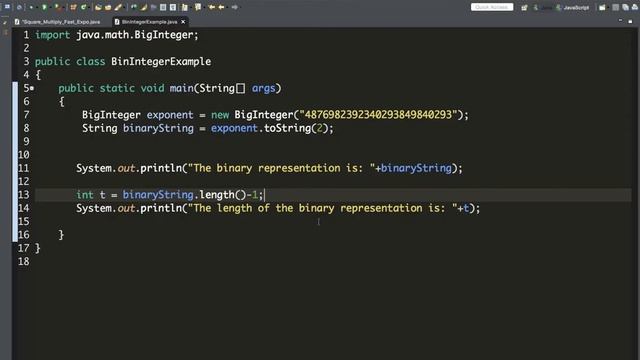Click "The binary representation is: " string
Screen dimensions: 640x360
[281, 168]
